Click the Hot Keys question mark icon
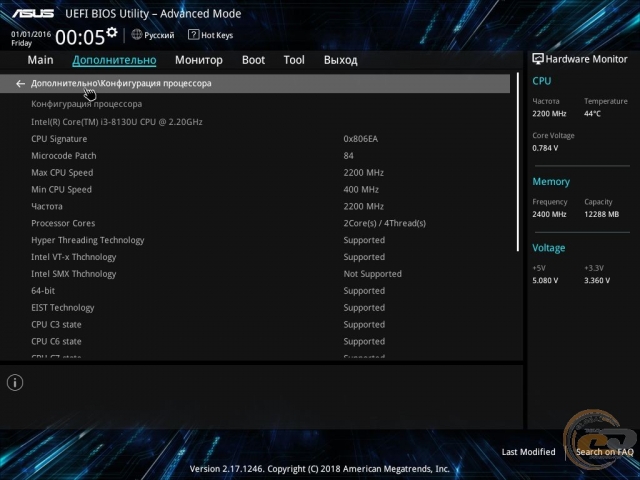 pyautogui.click(x=193, y=35)
